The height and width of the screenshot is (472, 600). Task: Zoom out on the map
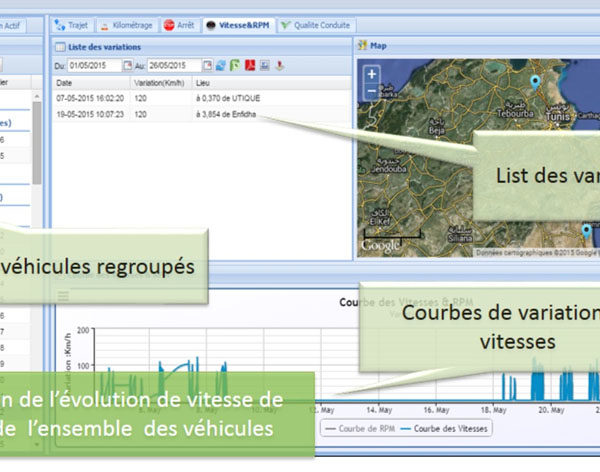click(x=372, y=90)
